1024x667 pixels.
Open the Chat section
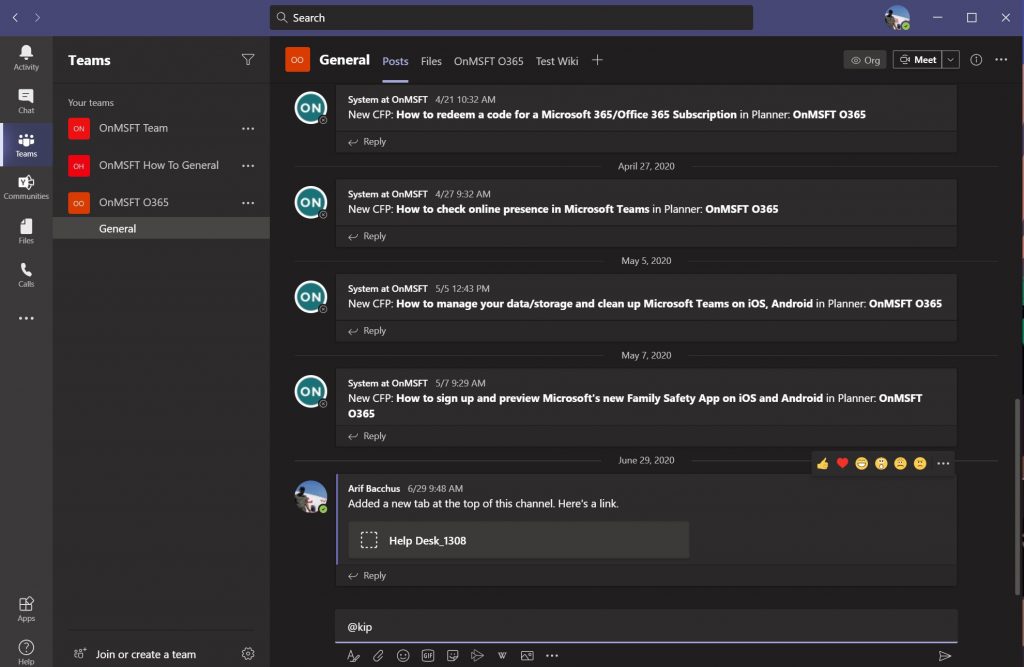tap(26, 101)
